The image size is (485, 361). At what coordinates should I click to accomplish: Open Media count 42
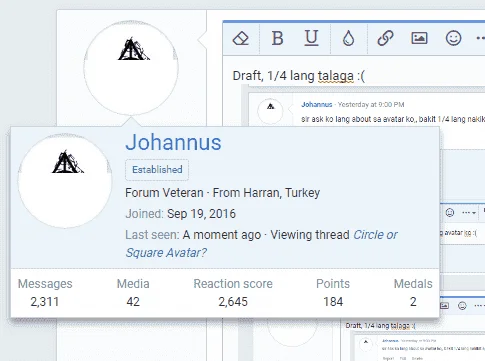[x=133, y=302]
